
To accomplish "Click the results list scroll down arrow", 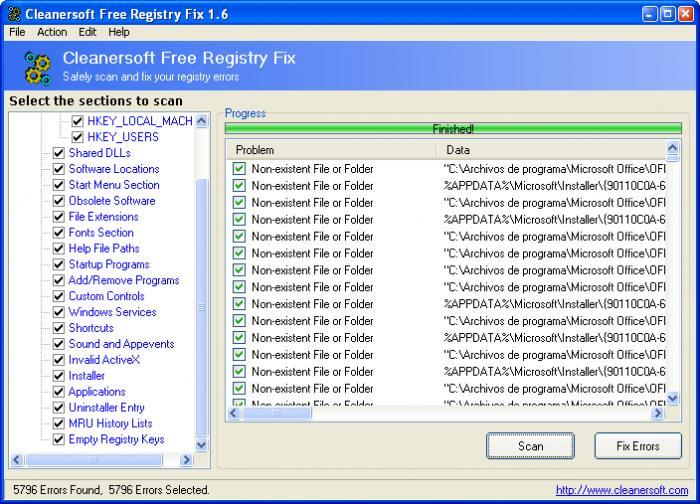I will [673, 397].
